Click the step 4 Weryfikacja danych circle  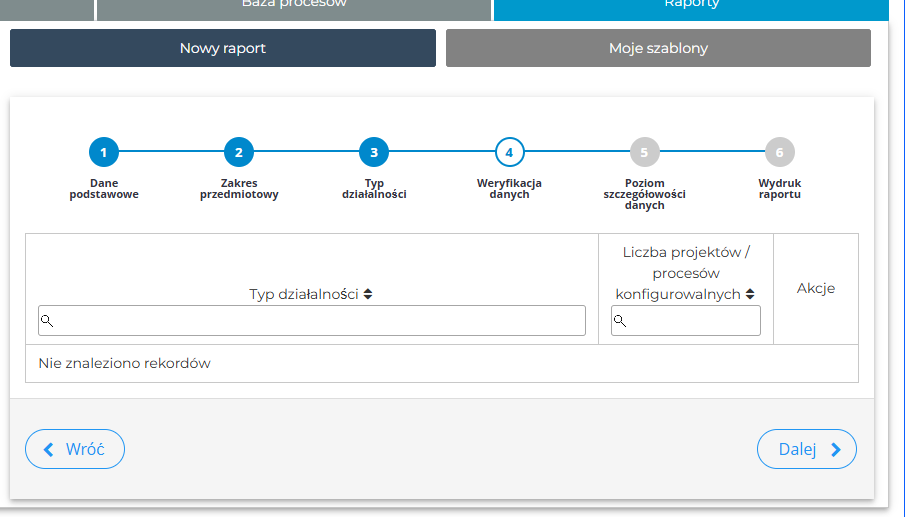(509, 153)
